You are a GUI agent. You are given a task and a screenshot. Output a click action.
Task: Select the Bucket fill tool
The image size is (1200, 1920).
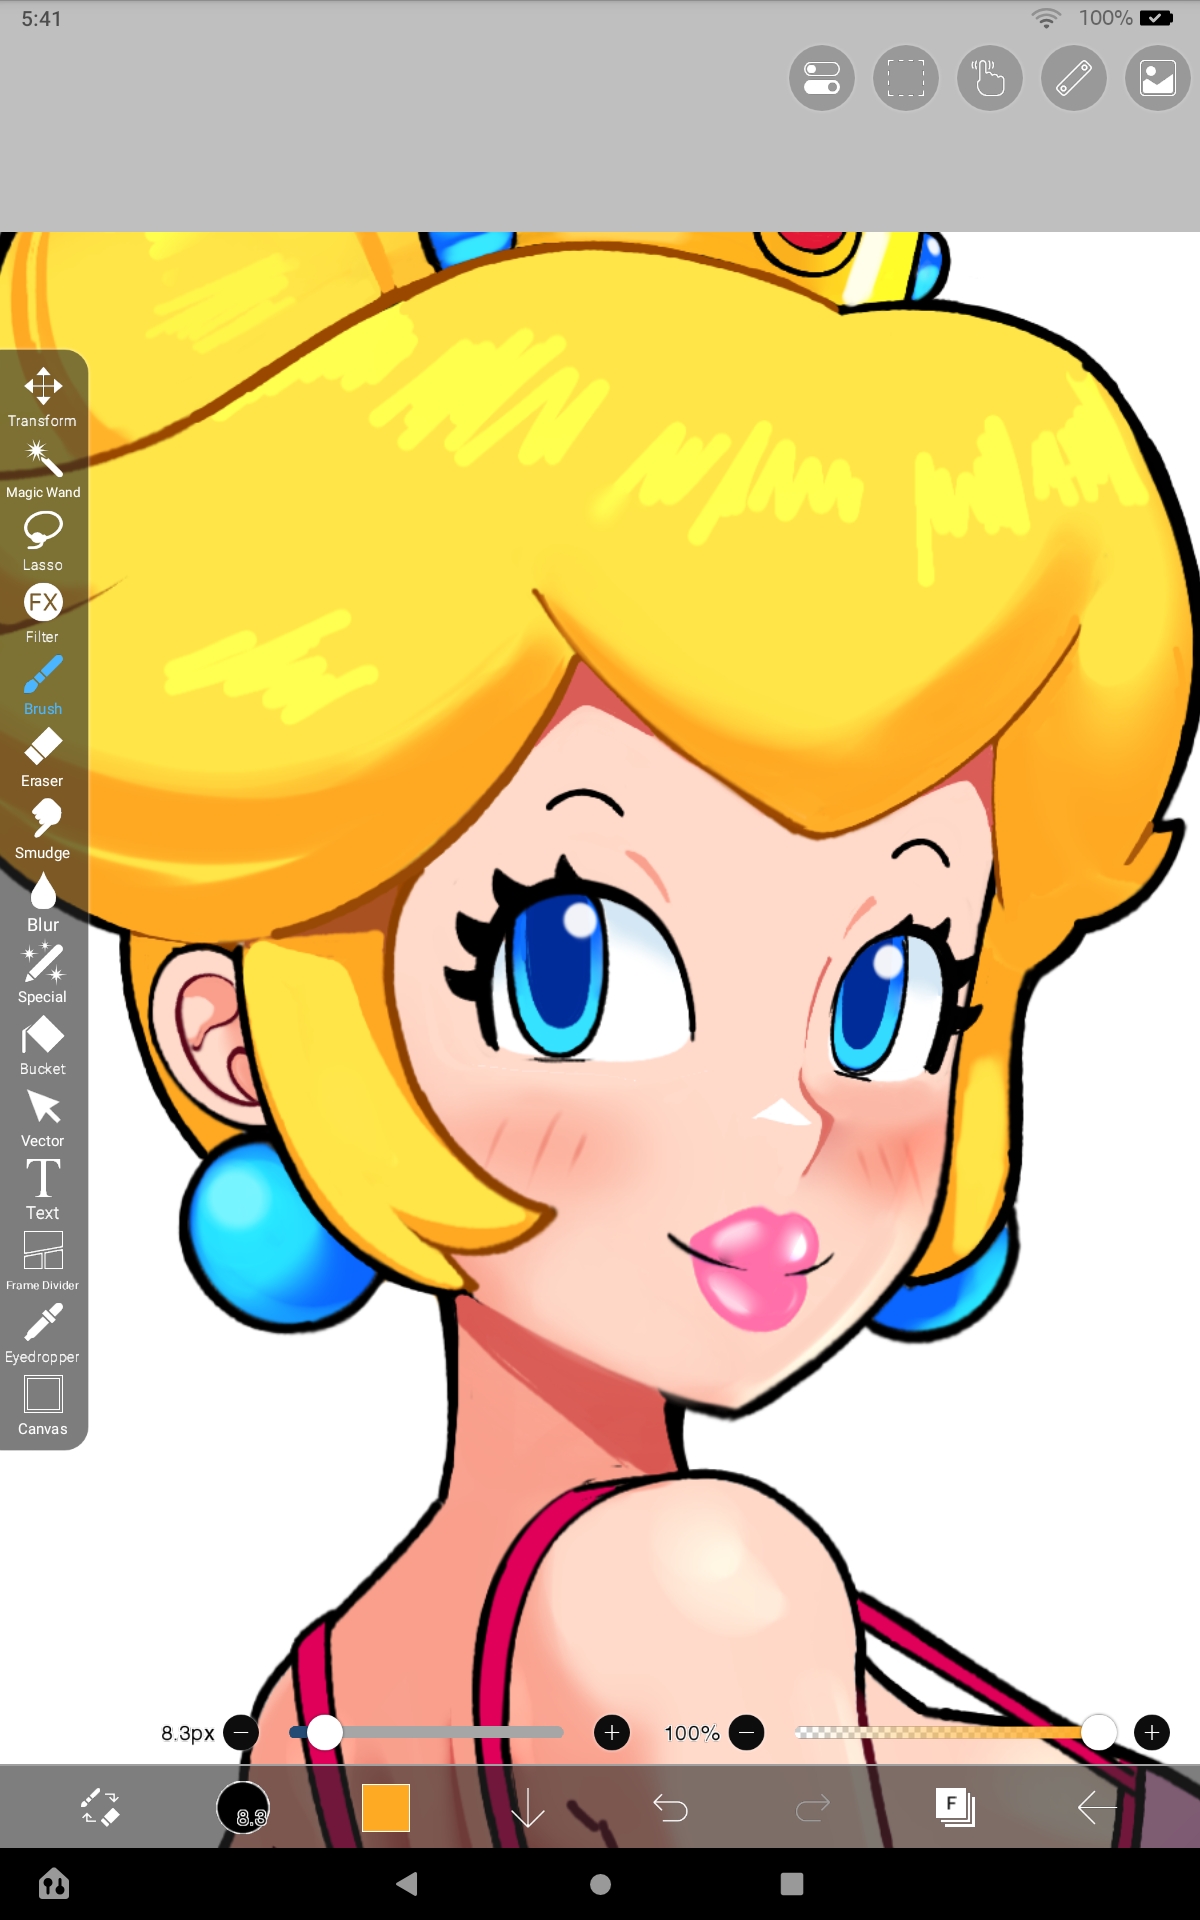tap(43, 1045)
